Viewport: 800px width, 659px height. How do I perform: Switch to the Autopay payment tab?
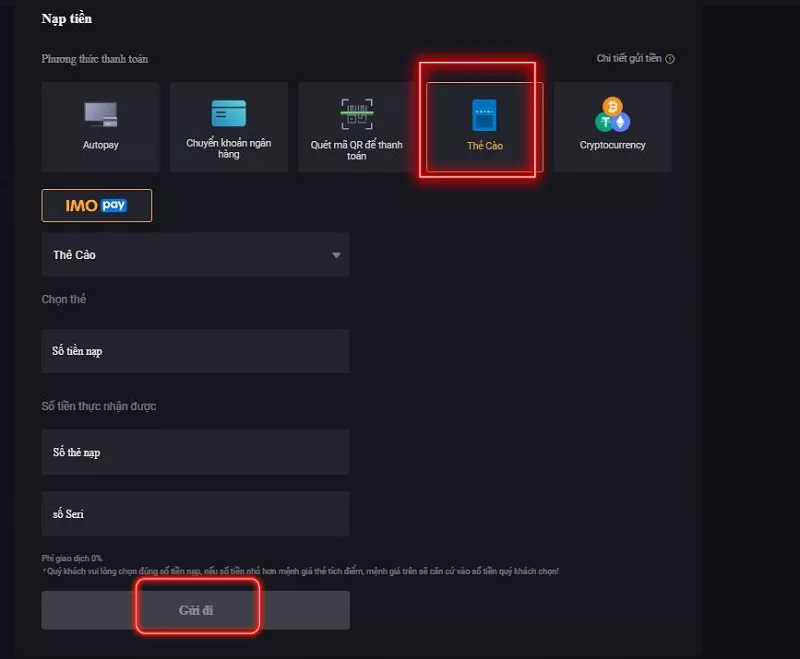coord(101,127)
